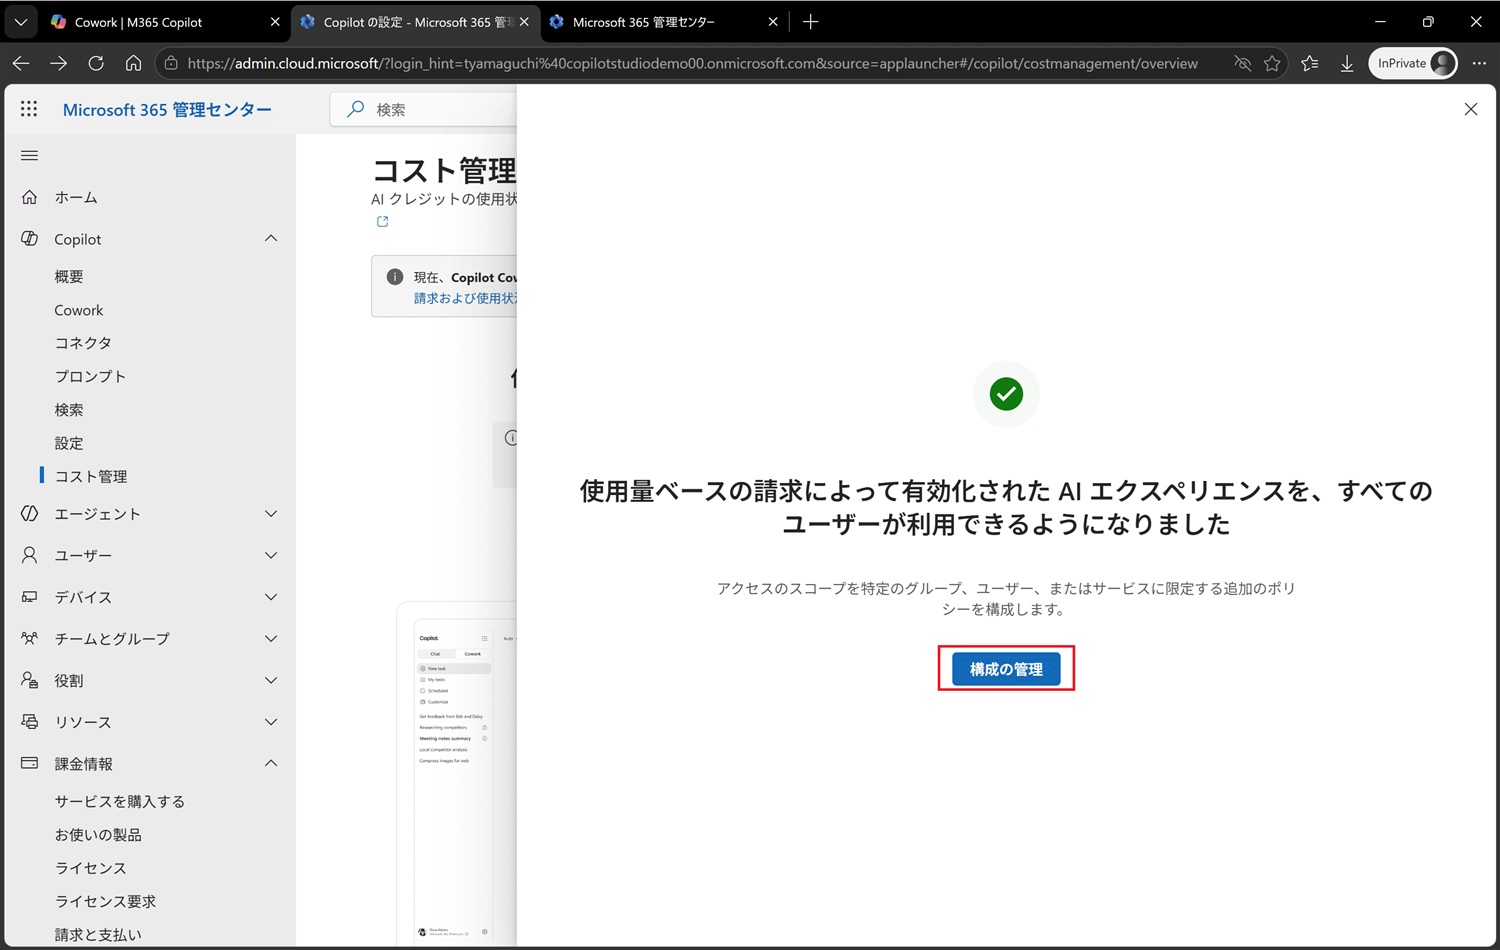Open the 請求および使用状 link in banner

pos(465,298)
